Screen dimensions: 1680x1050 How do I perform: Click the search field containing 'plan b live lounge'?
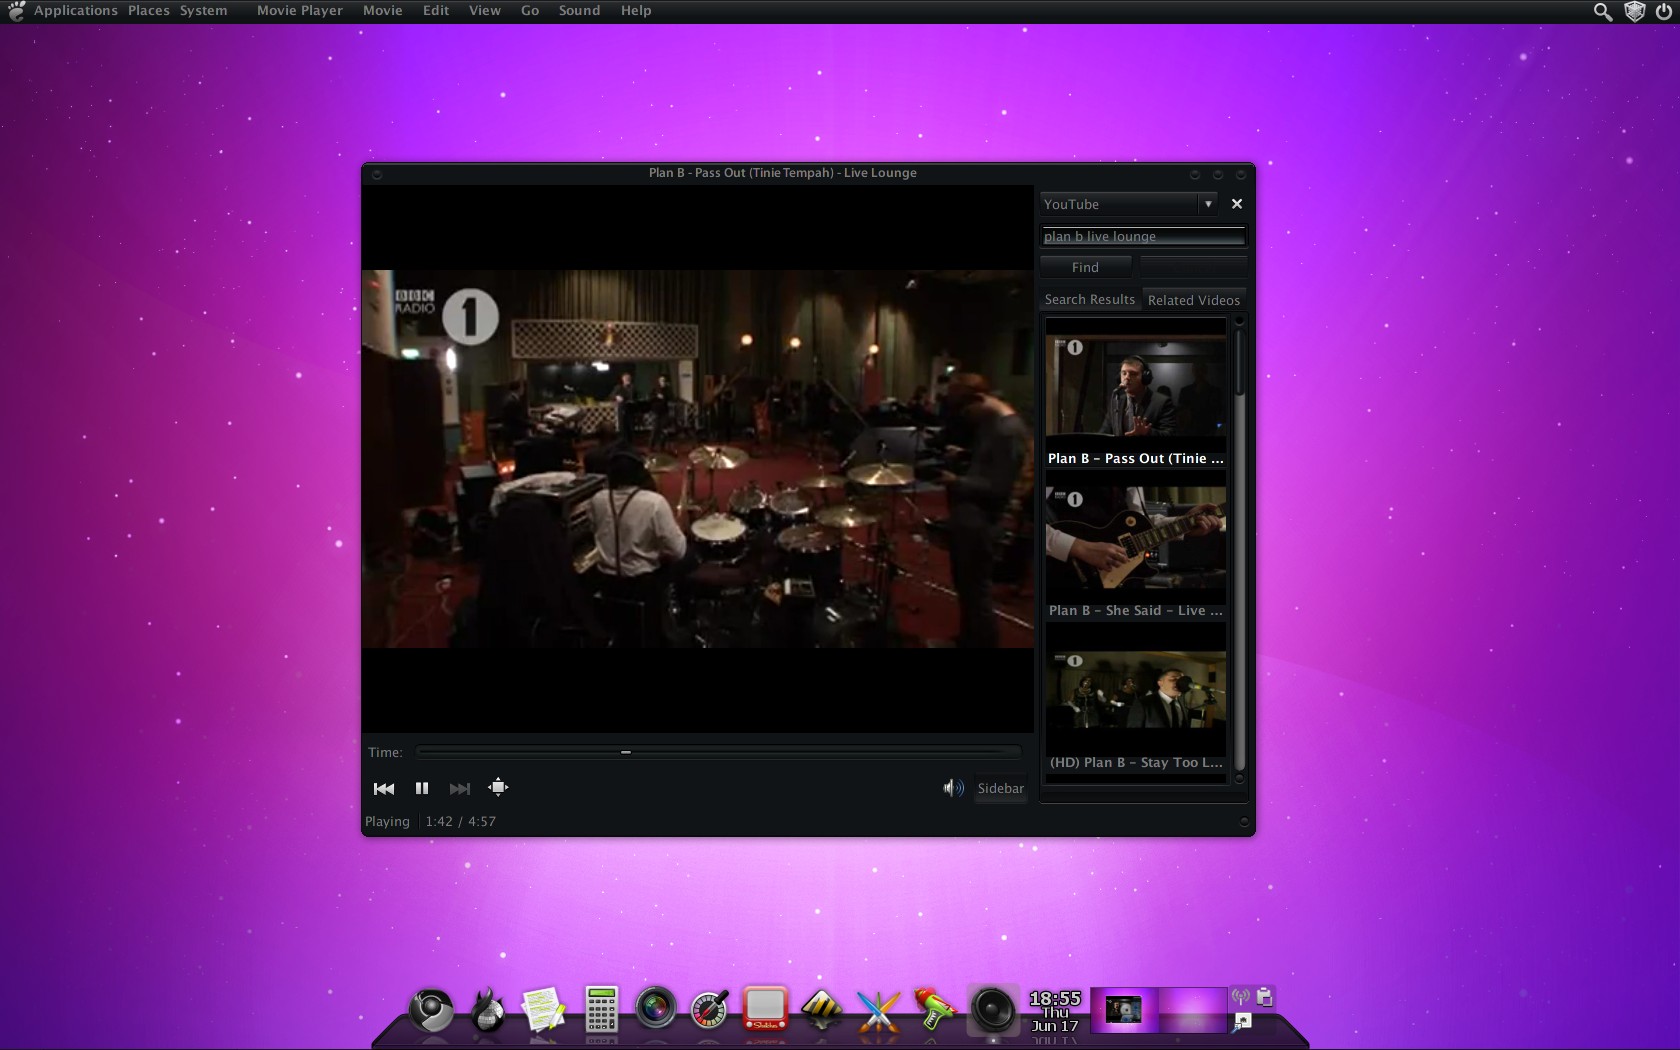pyautogui.click(x=1143, y=236)
